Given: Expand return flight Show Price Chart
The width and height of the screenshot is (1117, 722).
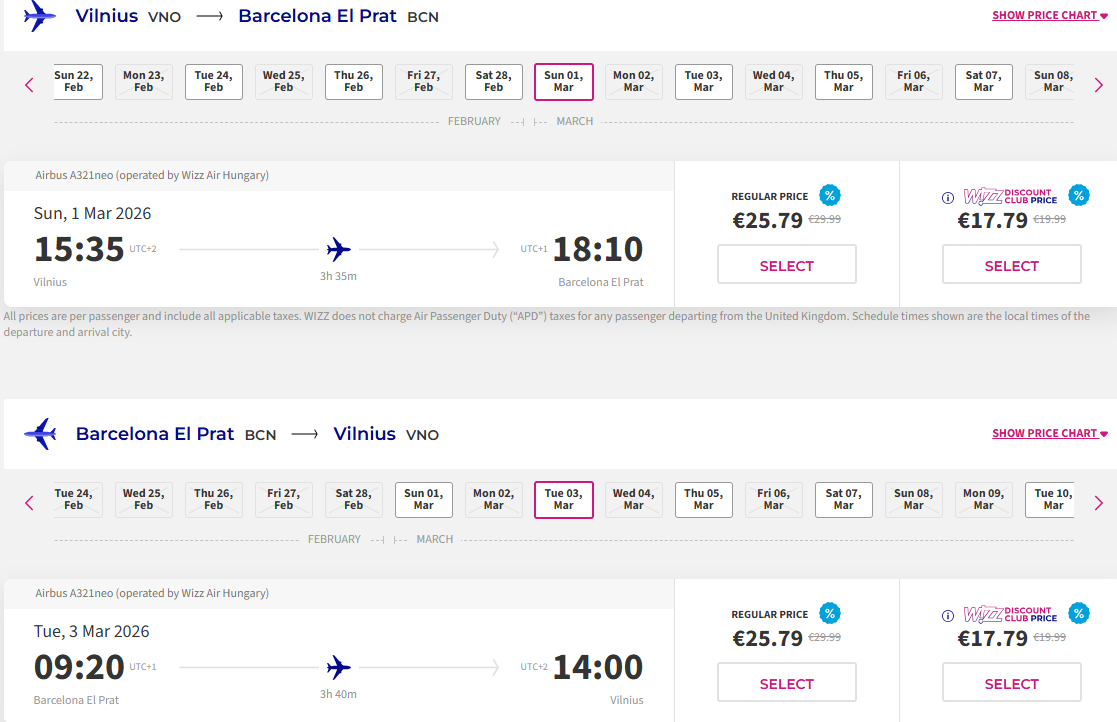Looking at the screenshot, I should (x=1049, y=434).
